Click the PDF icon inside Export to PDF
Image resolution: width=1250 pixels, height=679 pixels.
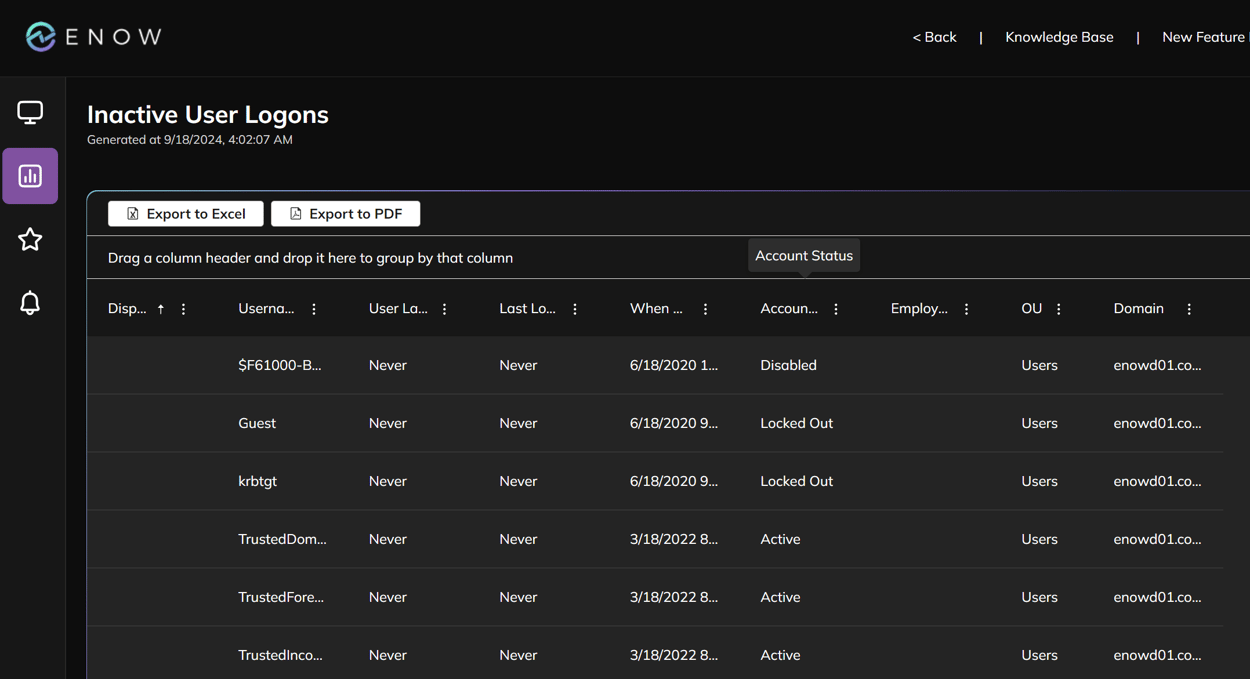[x=294, y=213]
